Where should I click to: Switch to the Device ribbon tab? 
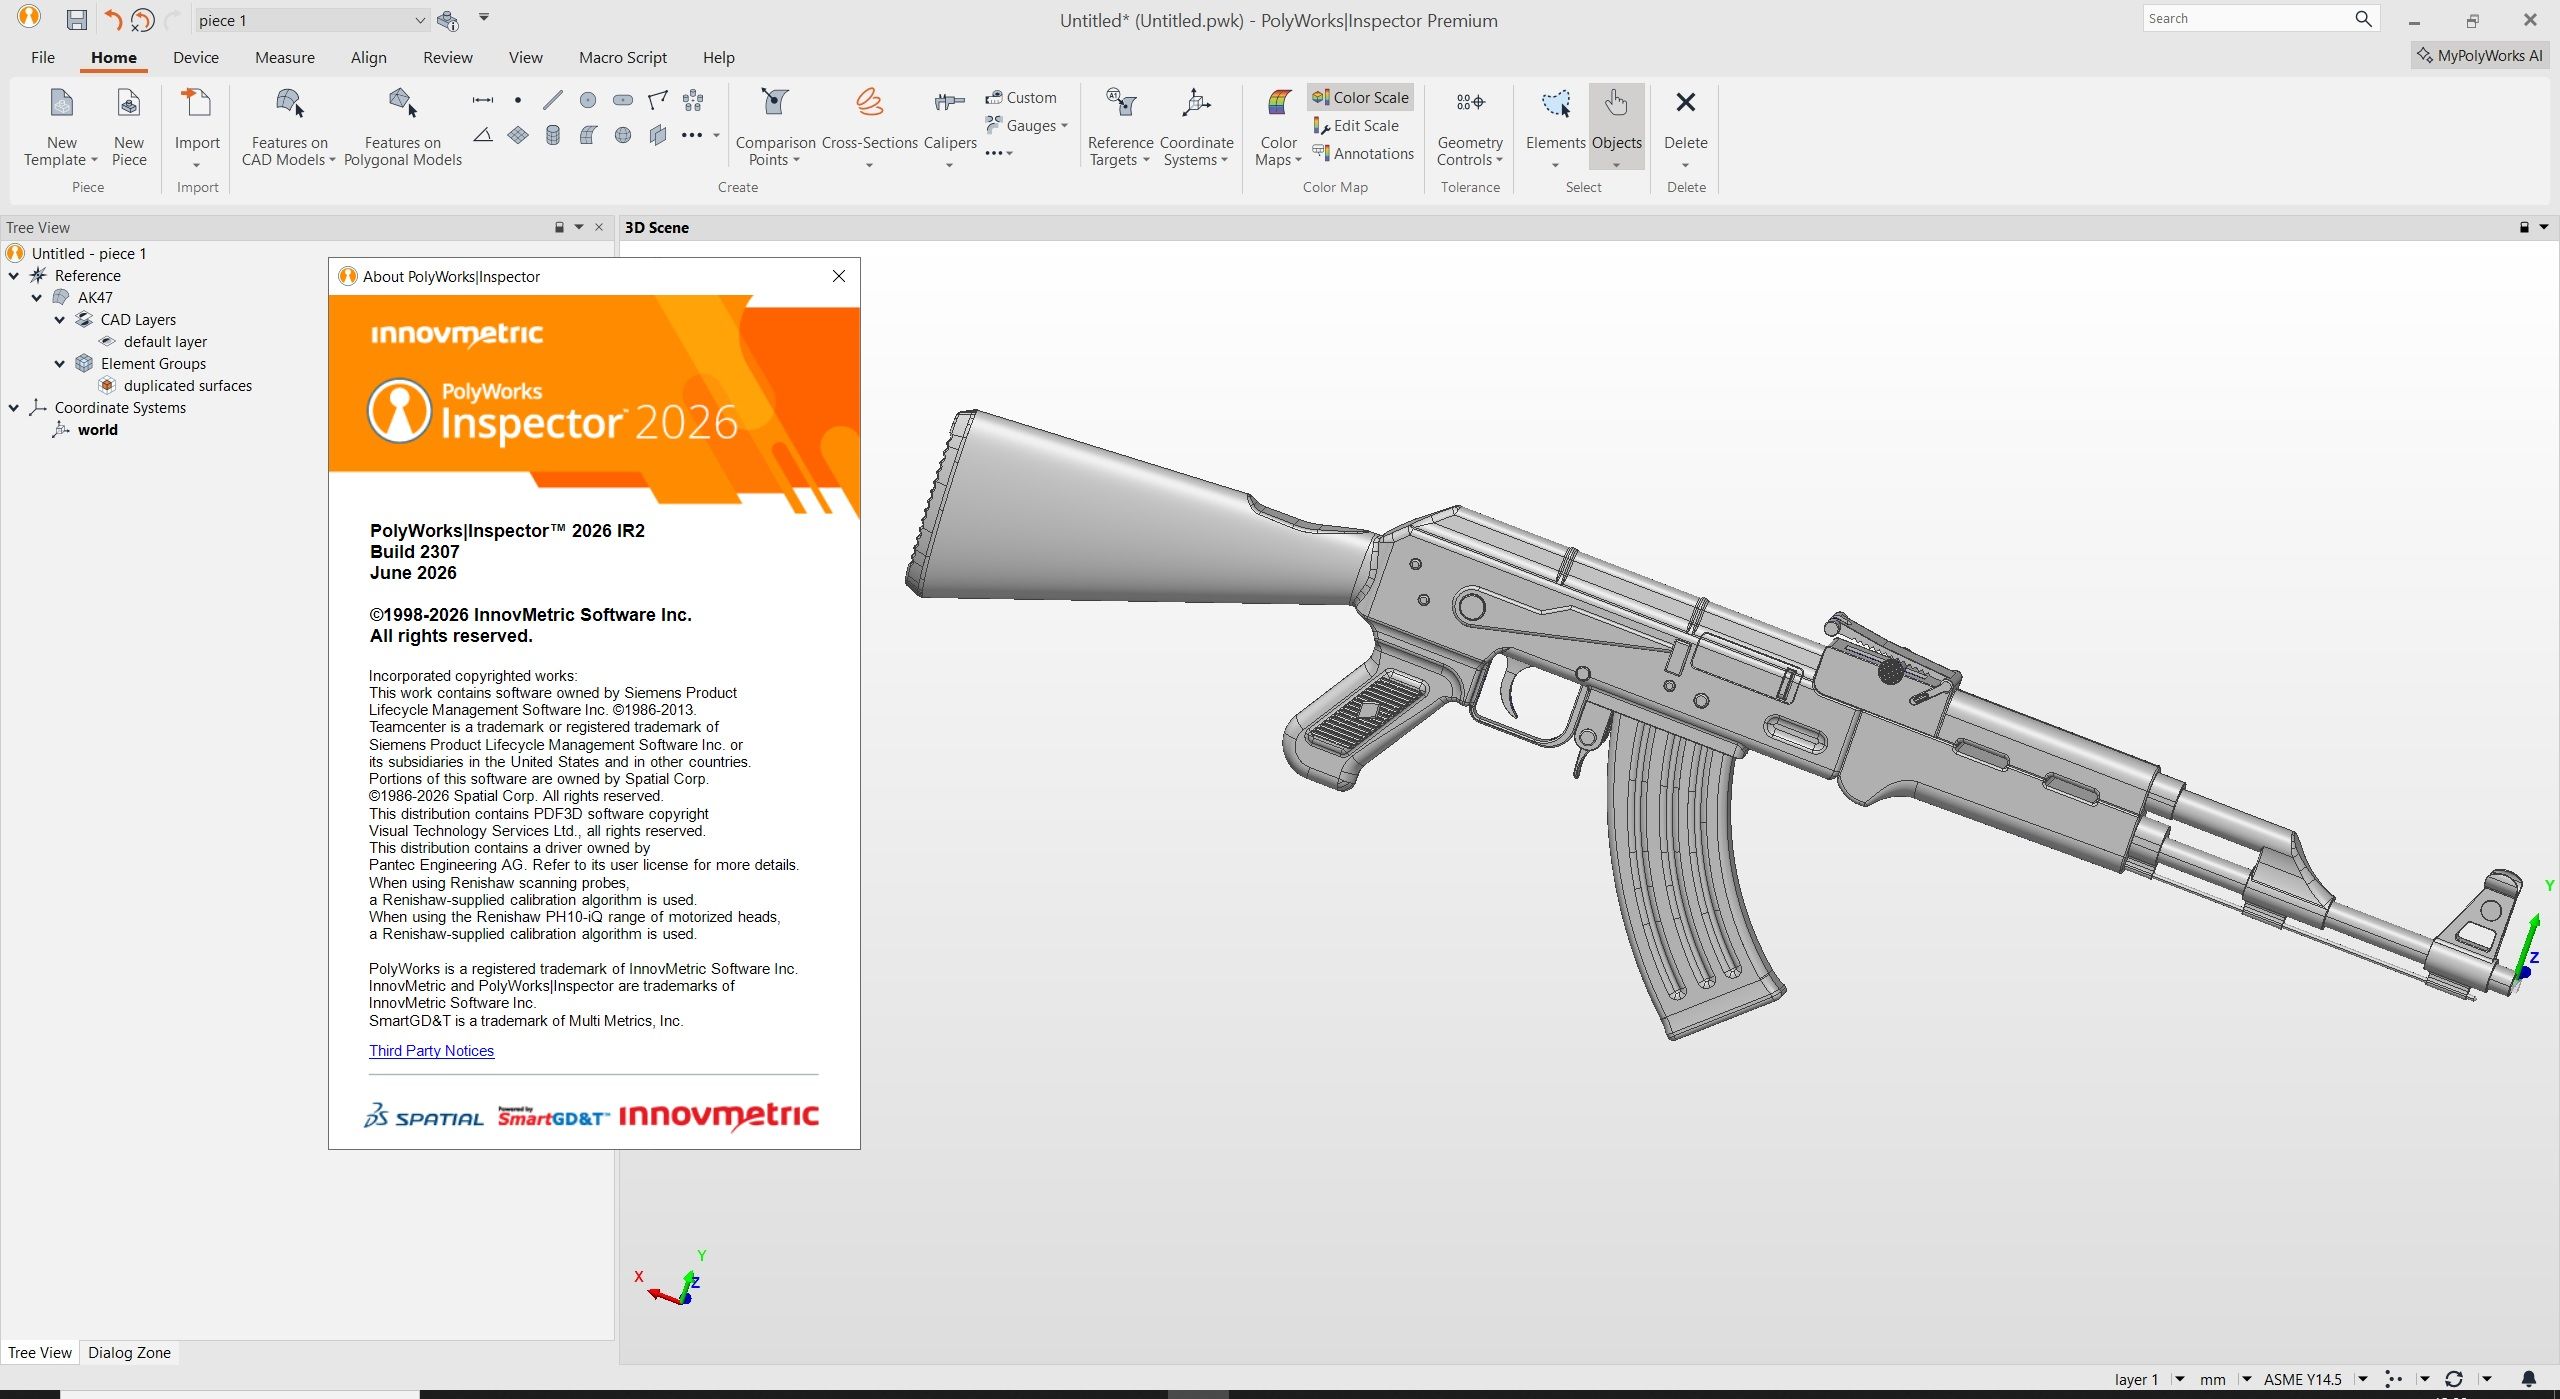196,58
